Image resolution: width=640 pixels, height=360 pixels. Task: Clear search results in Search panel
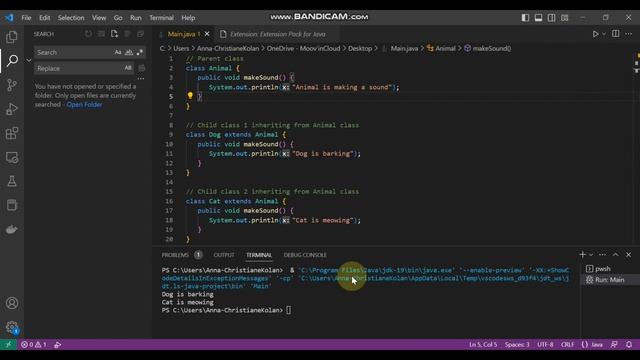[x=101, y=34]
